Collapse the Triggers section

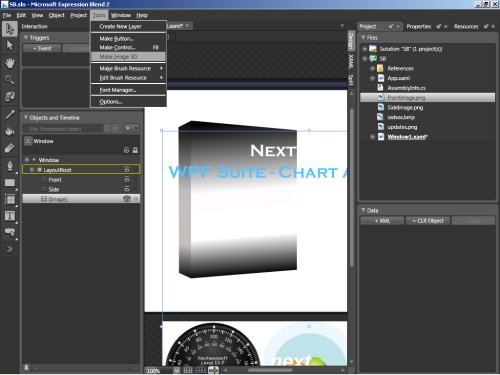tap(26, 38)
